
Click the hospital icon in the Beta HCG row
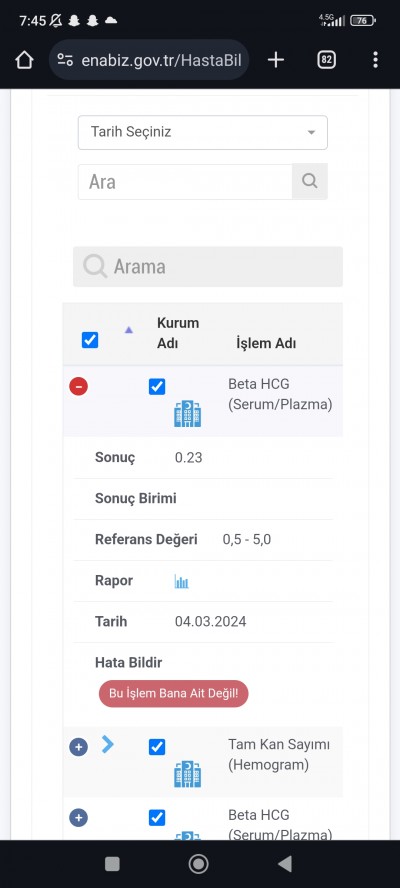pos(188,413)
